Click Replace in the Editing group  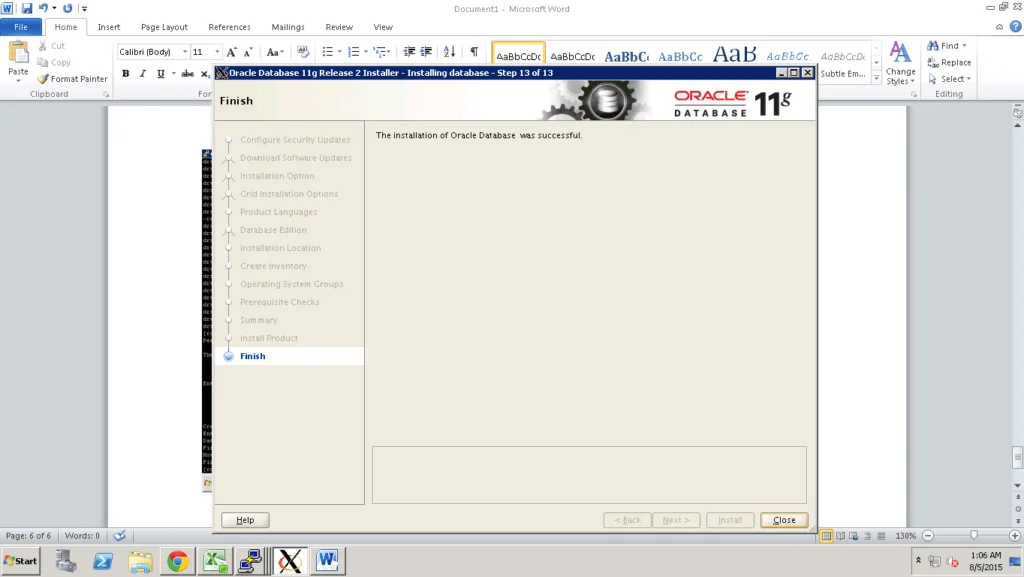click(x=949, y=62)
